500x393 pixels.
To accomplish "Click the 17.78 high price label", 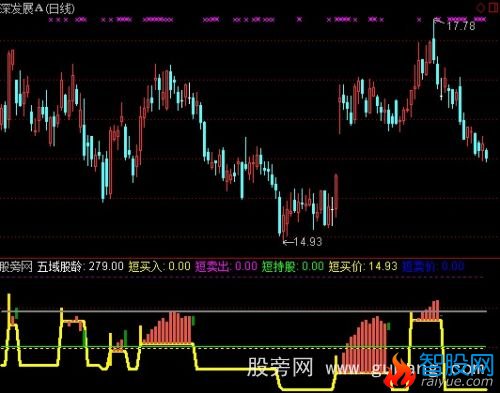I will pyautogui.click(x=461, y=26).
